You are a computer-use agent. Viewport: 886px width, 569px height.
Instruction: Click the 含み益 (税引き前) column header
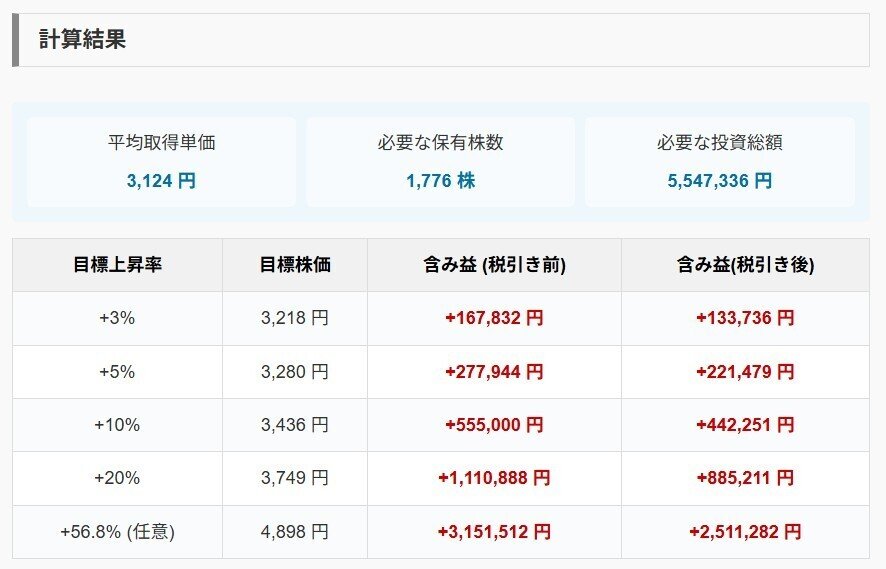pos(494,265)
